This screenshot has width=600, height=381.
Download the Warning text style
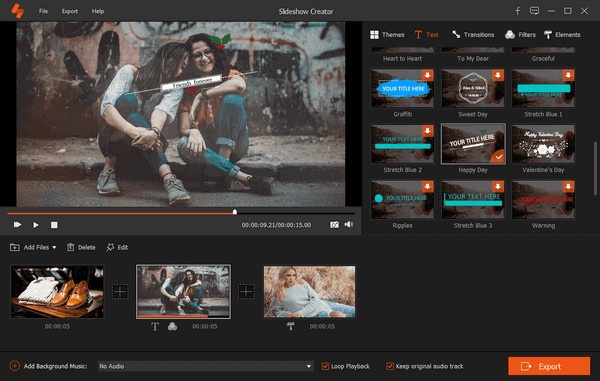click(568, 186)
